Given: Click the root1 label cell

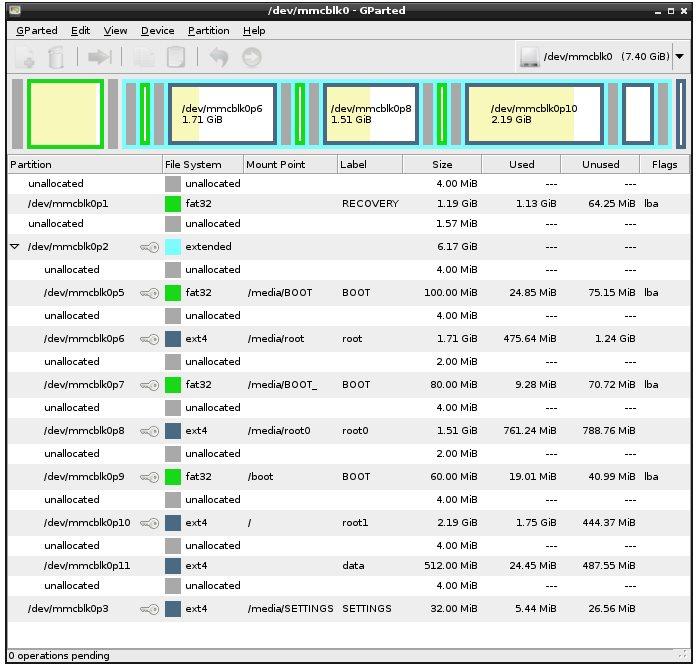Looking at the screenshot, I should (355, 523).
